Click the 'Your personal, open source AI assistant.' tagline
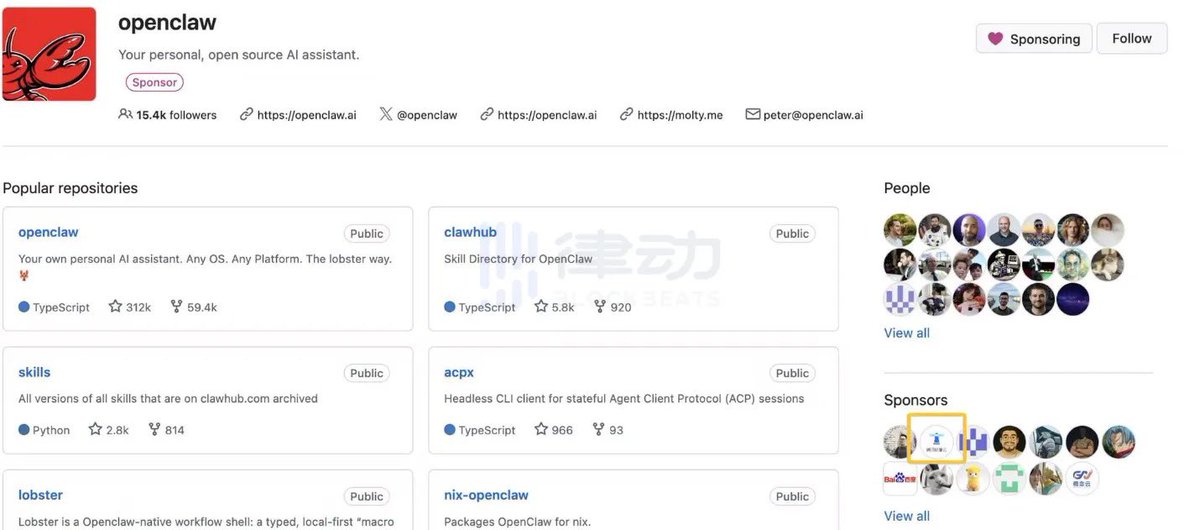Screen dimensions: 1200x530 tap(238, 54)
